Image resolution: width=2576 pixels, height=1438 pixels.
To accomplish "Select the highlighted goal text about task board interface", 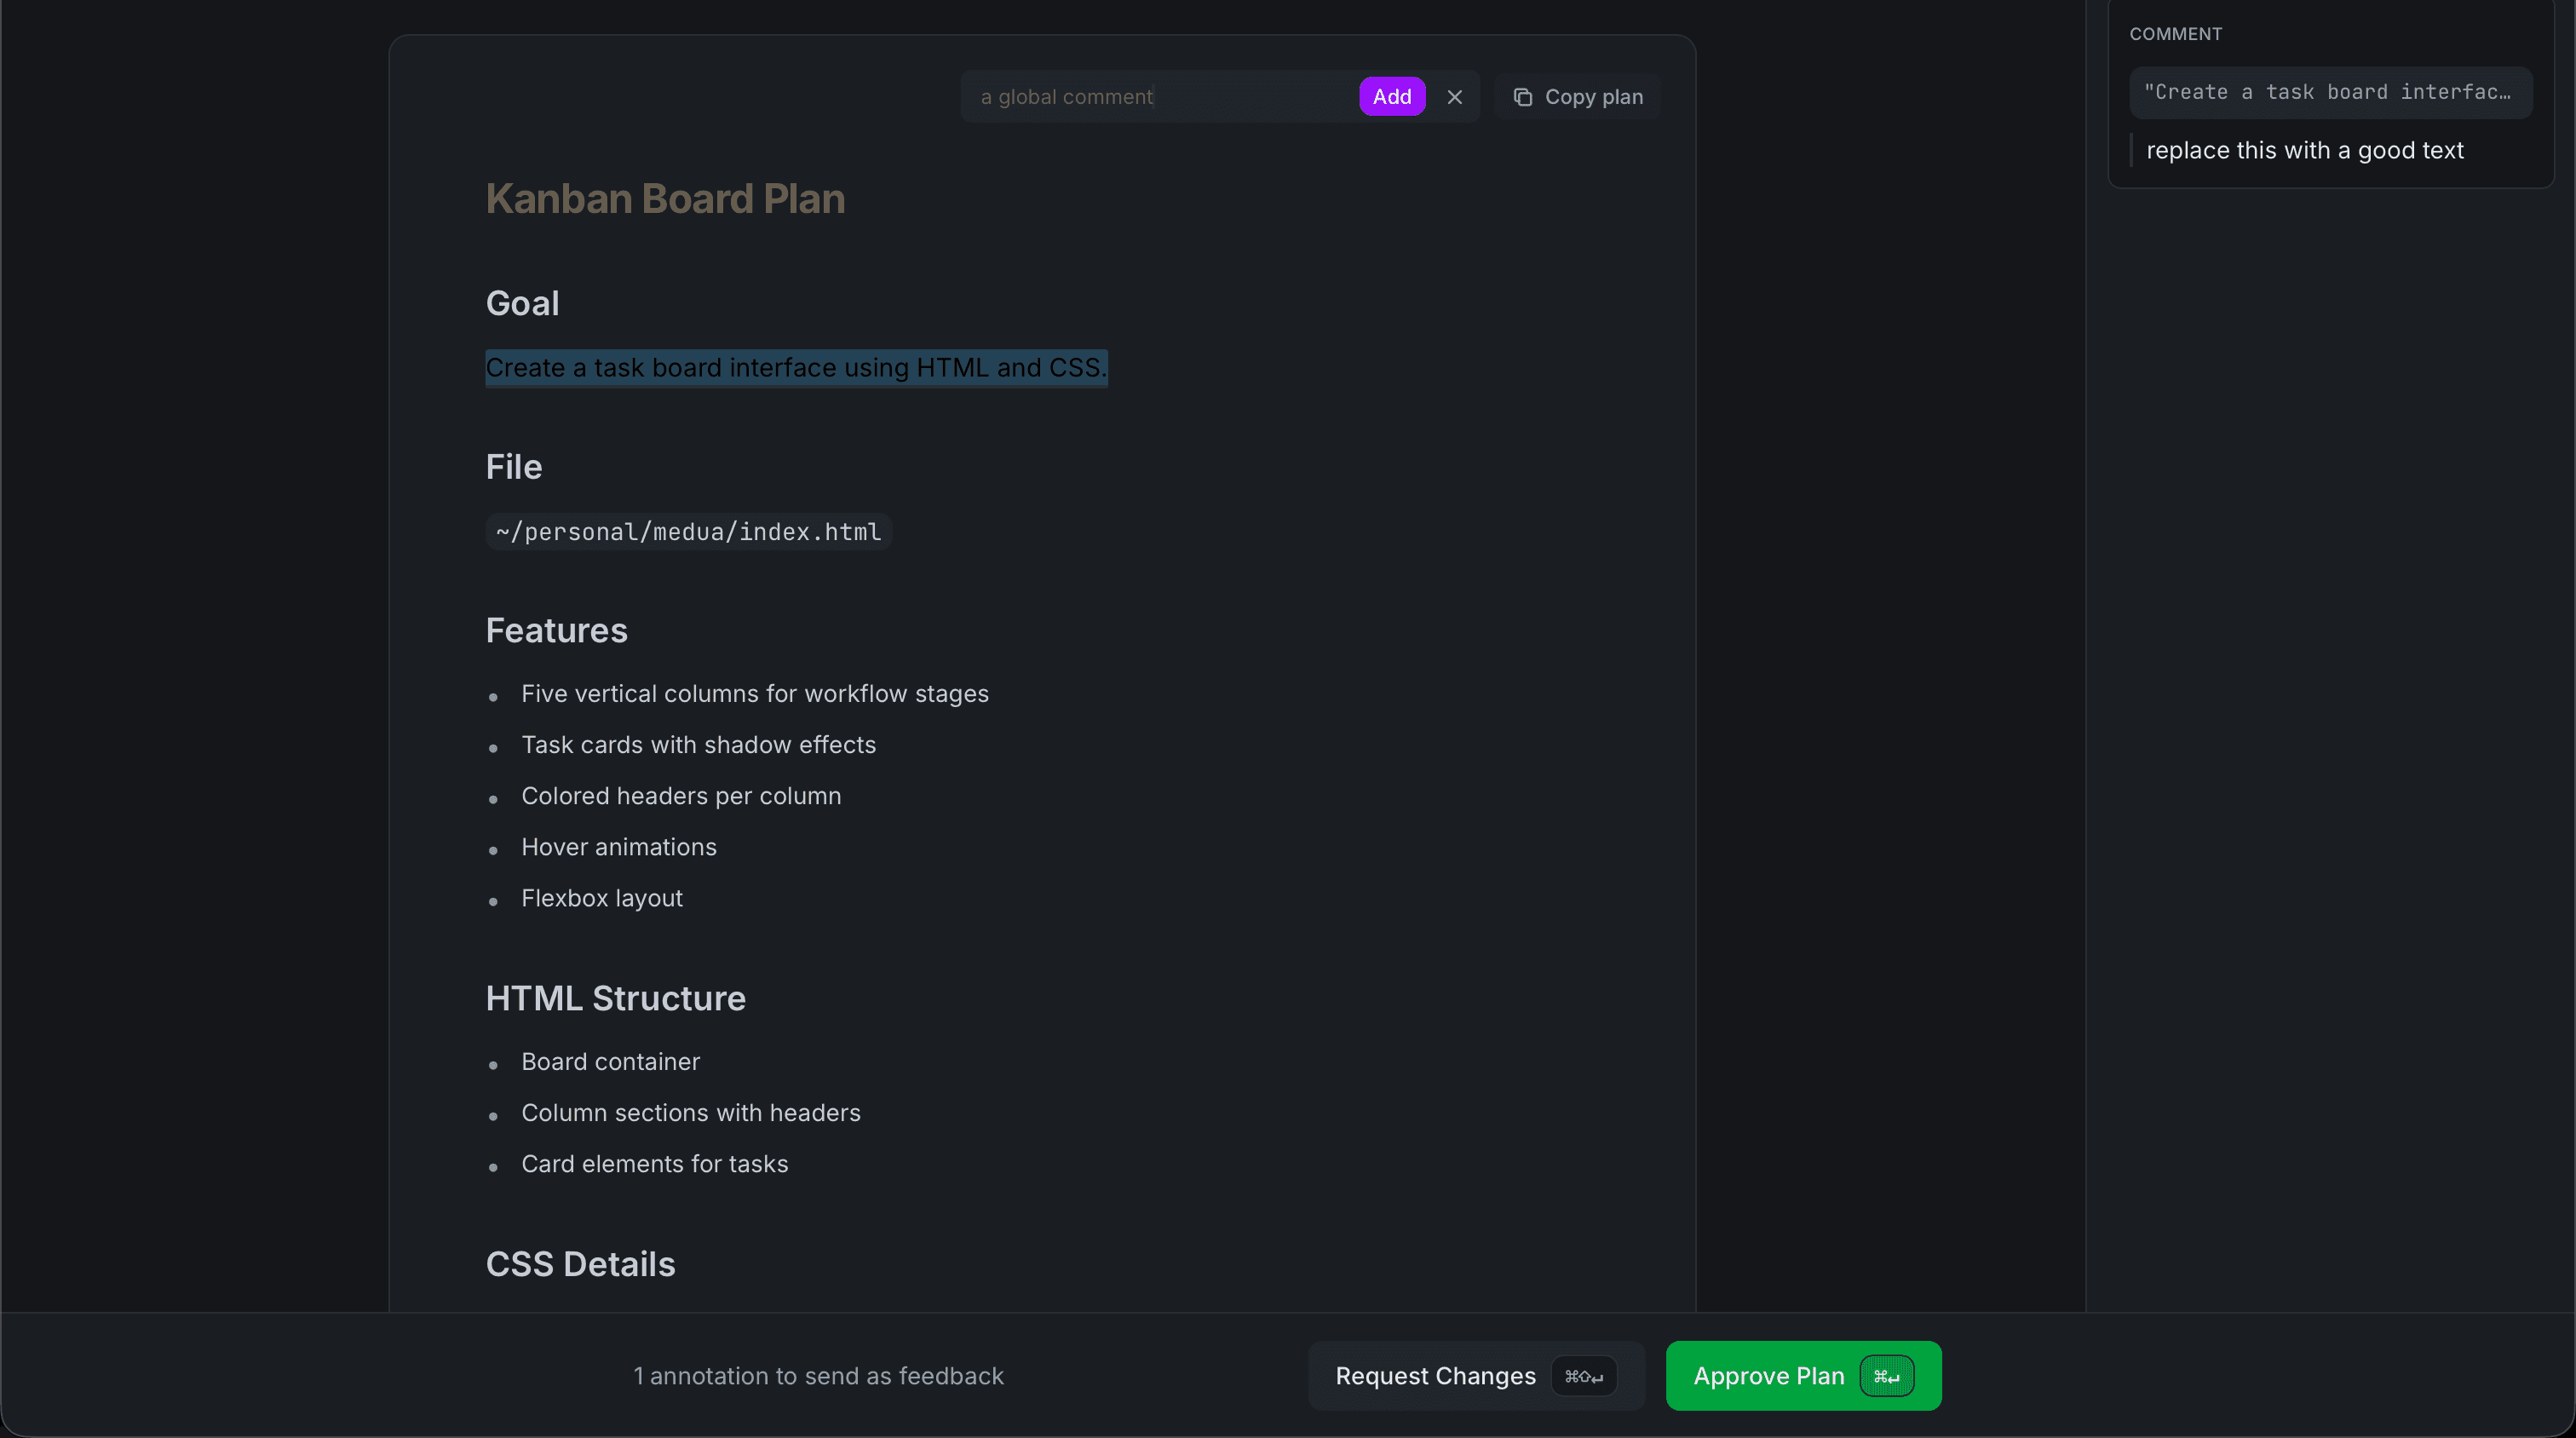I will (795, 368).
